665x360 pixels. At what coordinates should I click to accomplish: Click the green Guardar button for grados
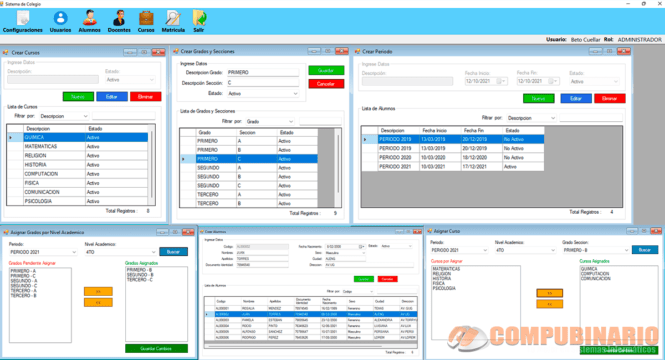[x=326, y=70]
